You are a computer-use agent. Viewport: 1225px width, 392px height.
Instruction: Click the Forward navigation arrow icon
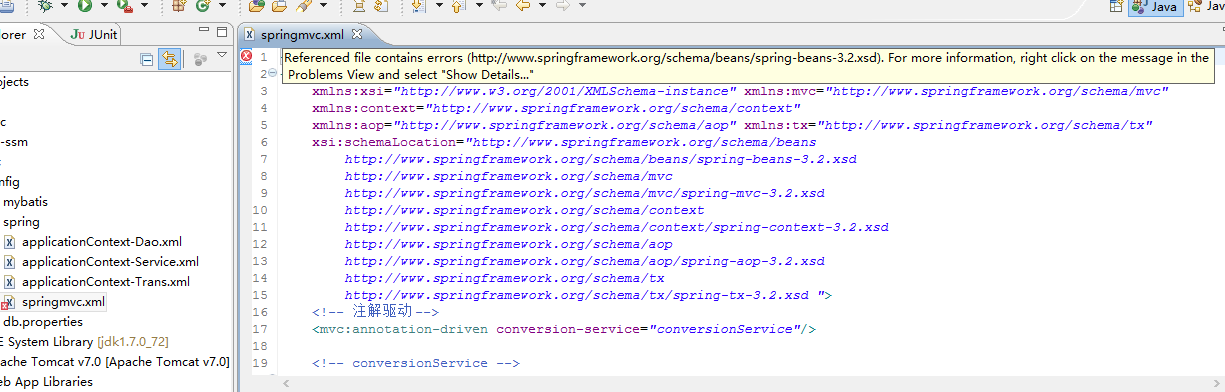pos(564,6)
